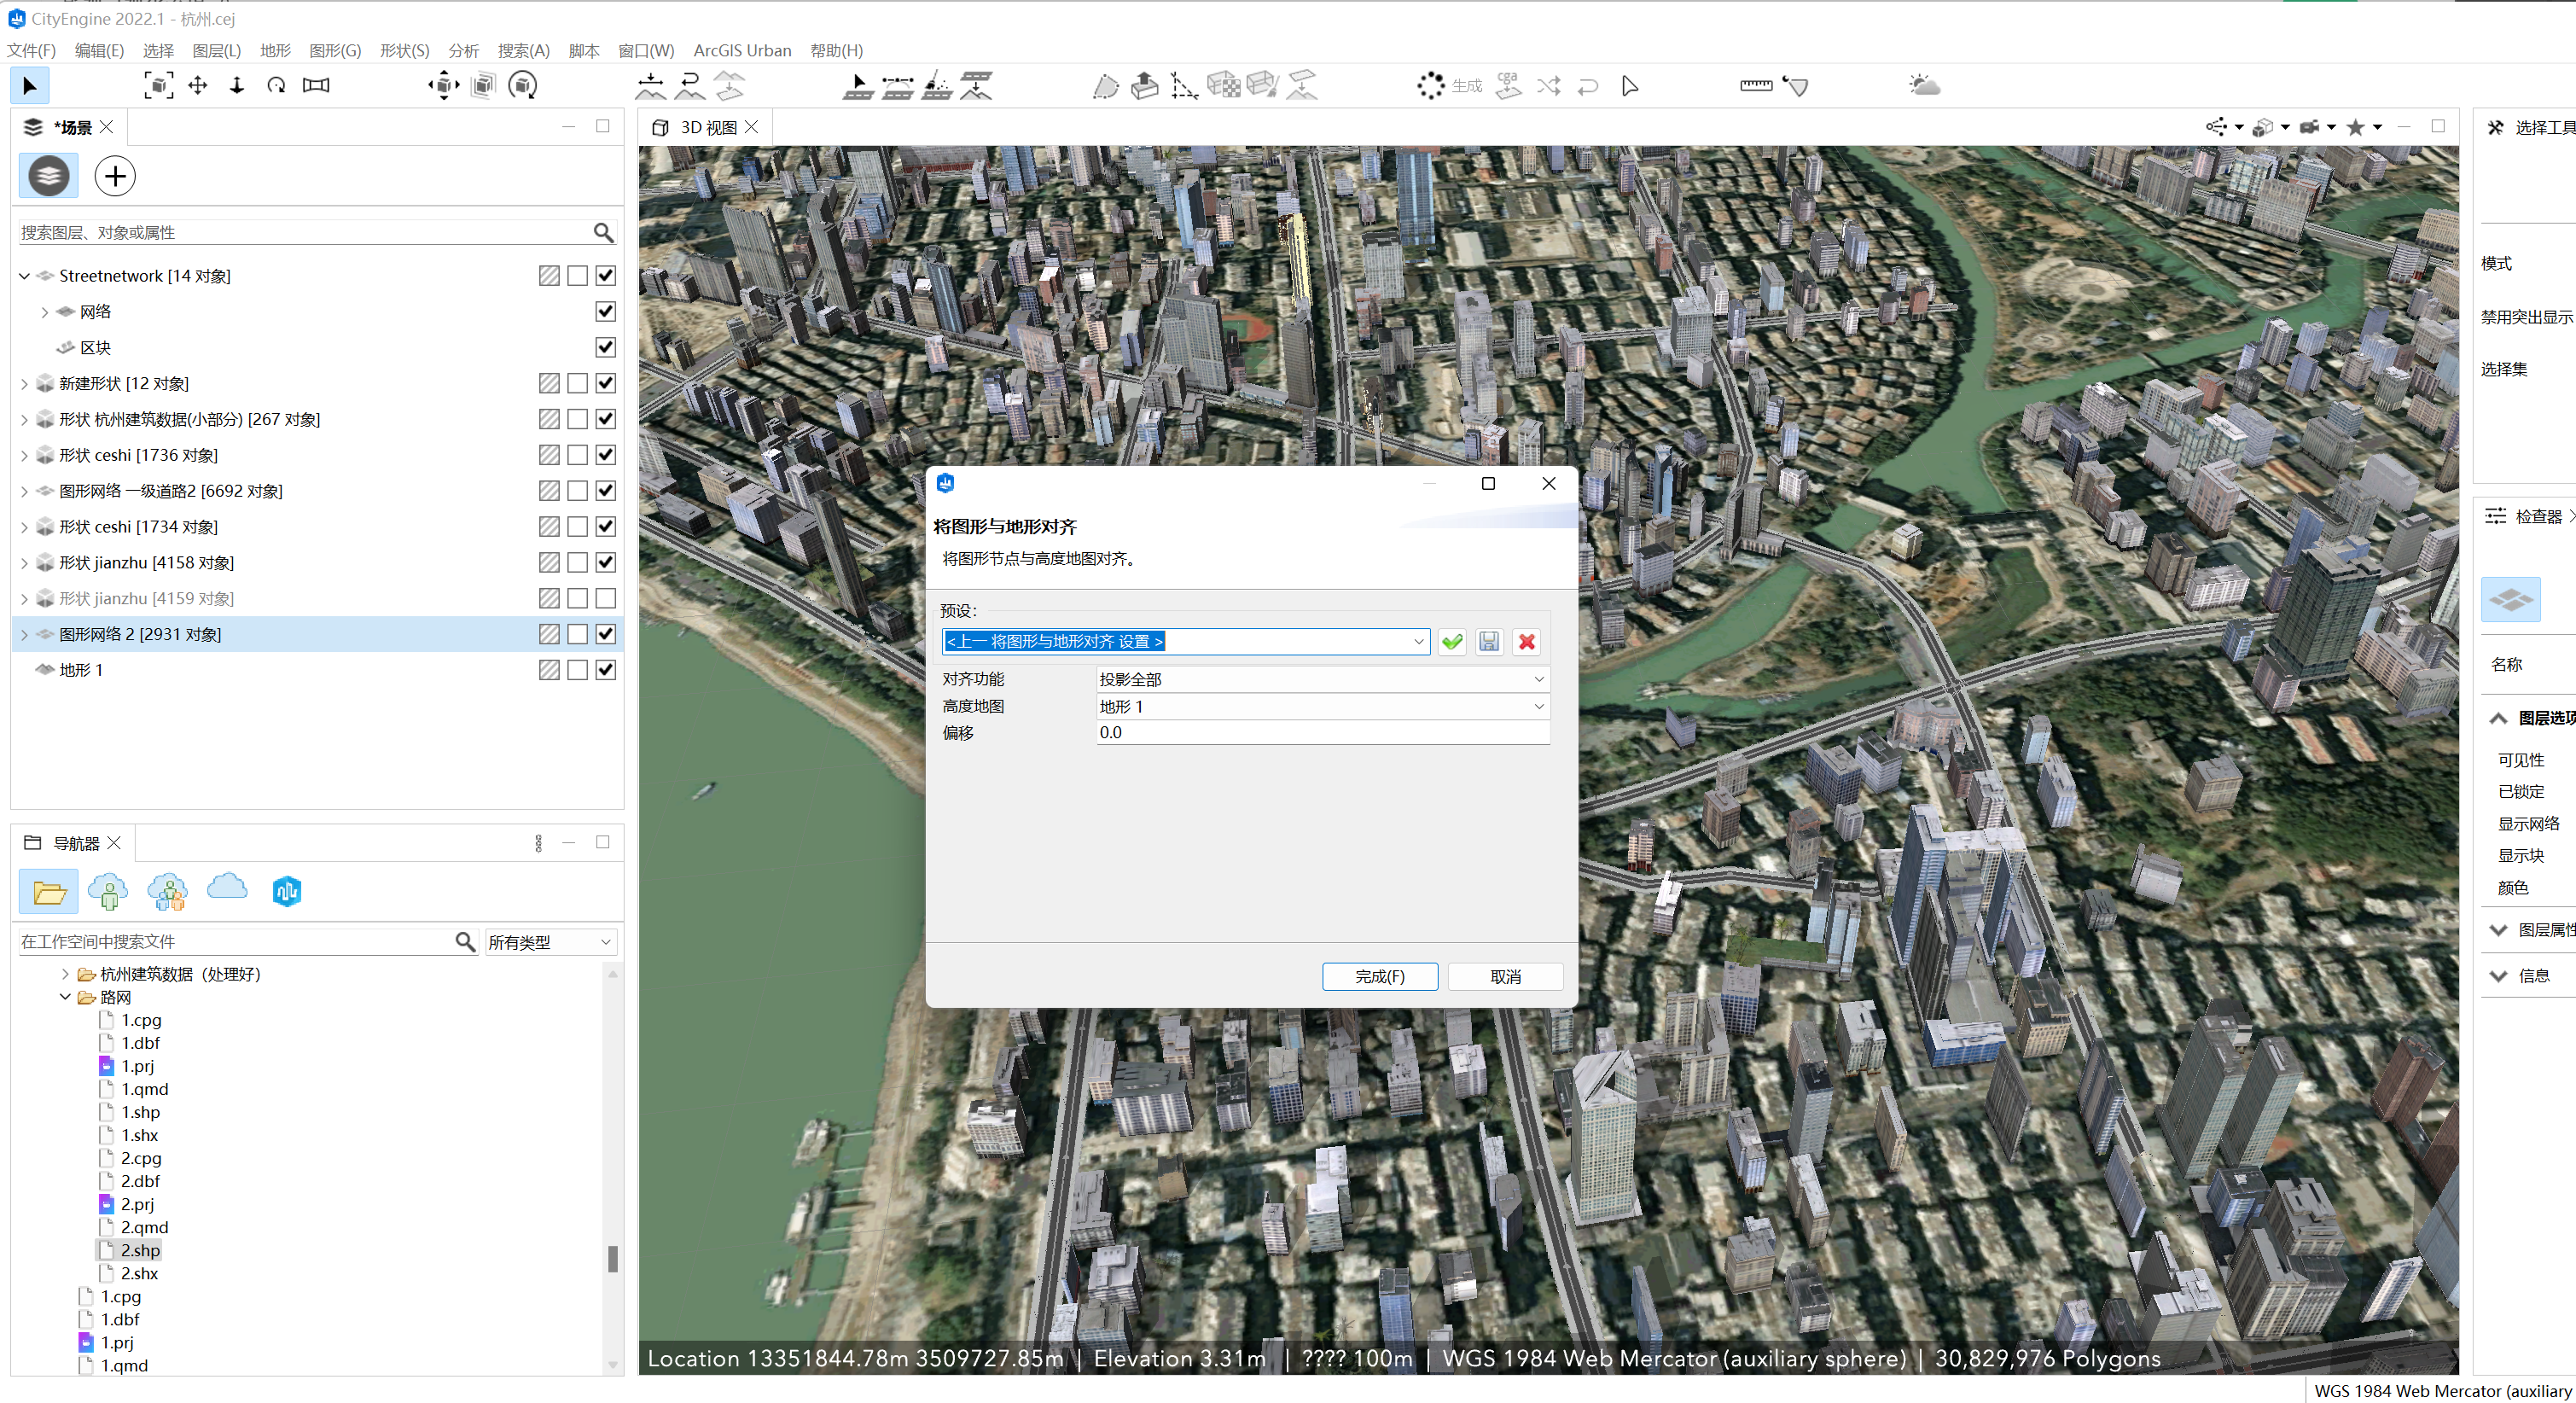Open the scene light weather settings icon
This screenshot has width=2576, height=1403.
[x=1923, y=86]
